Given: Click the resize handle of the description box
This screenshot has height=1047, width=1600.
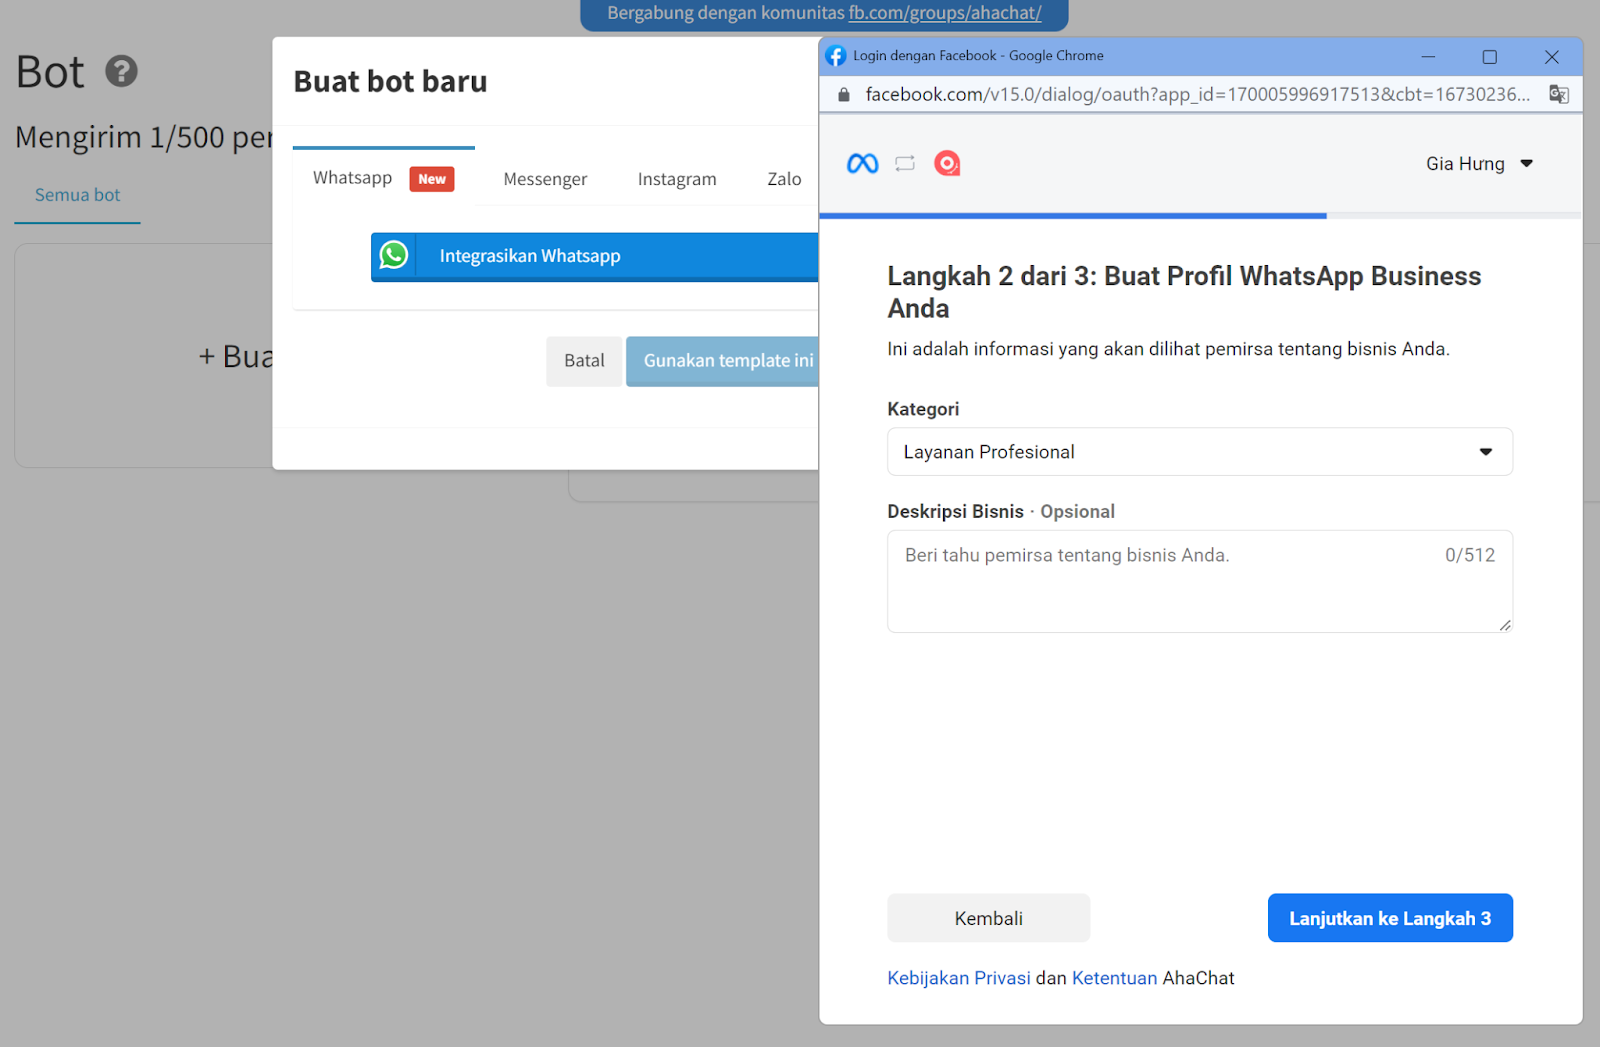Looking at the screenshot, I should click(x=1505, y=625).
